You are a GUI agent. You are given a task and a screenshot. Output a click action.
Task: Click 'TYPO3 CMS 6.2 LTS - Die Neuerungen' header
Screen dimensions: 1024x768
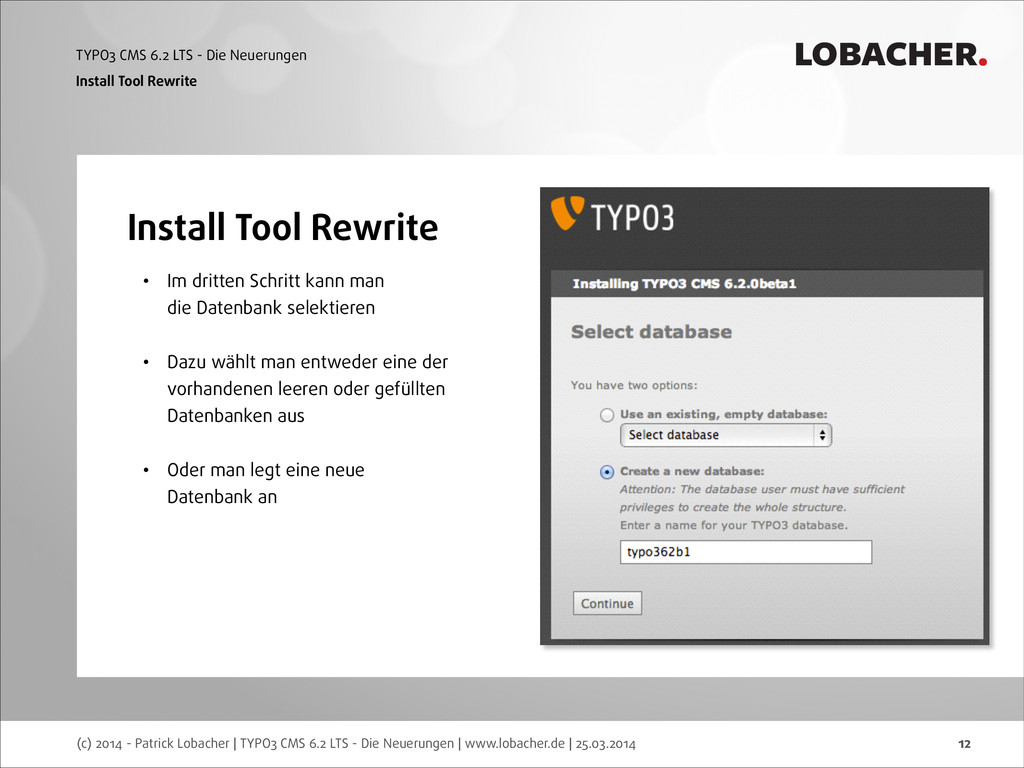coord(191,56)
